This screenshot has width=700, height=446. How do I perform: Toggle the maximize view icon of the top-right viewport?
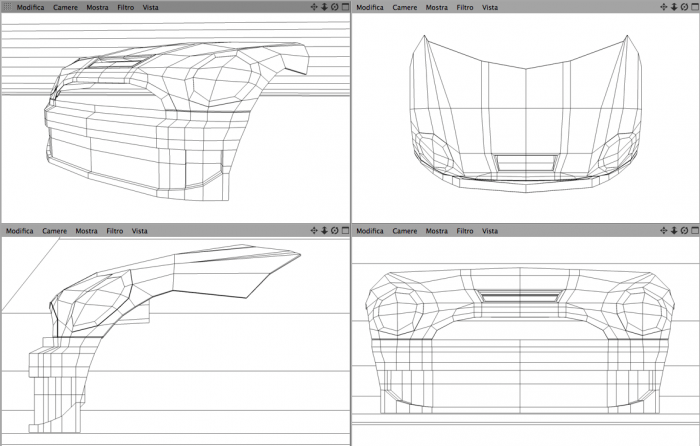coord(695,7)
